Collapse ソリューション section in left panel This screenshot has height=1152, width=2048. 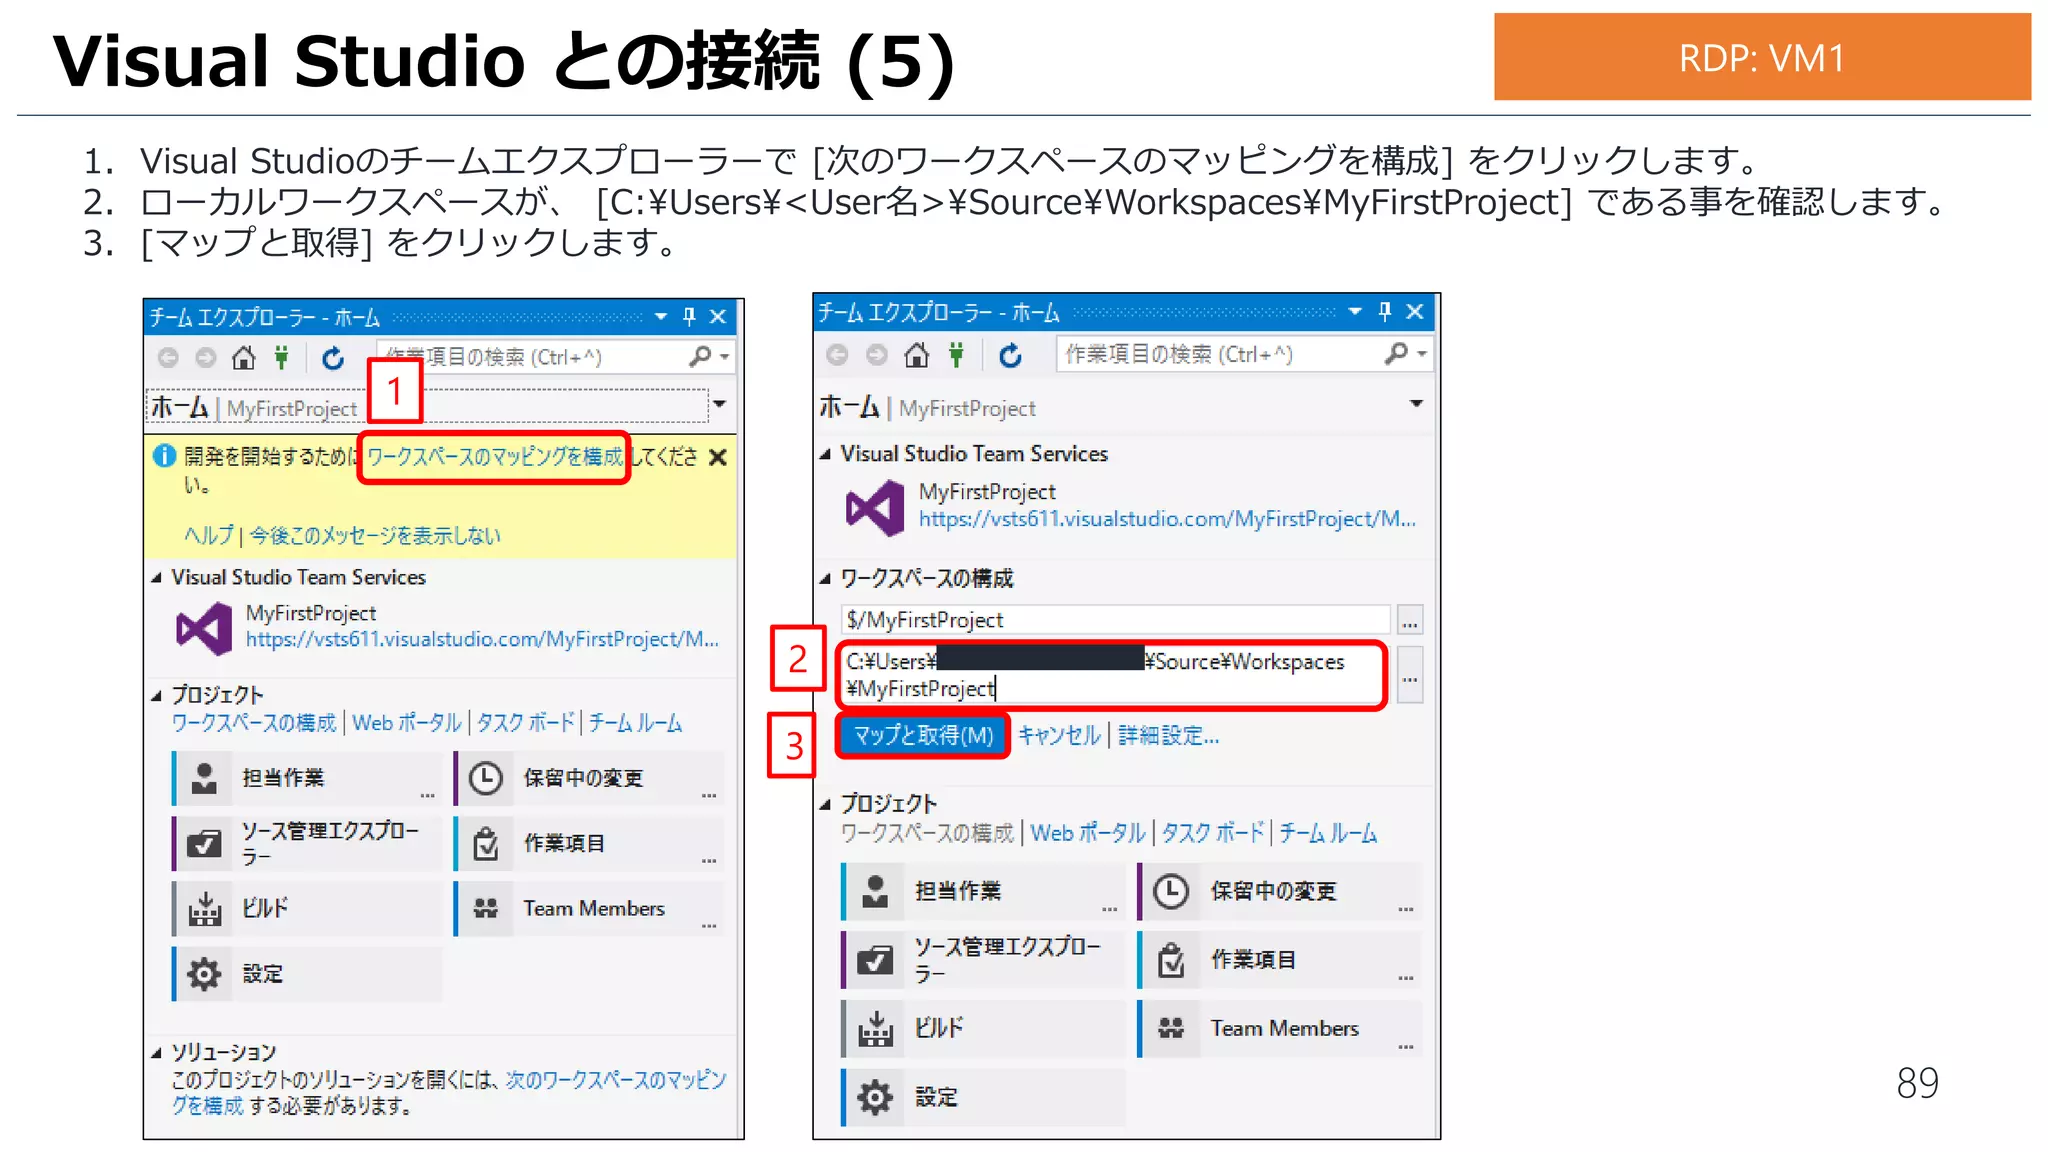[157, 1053]
